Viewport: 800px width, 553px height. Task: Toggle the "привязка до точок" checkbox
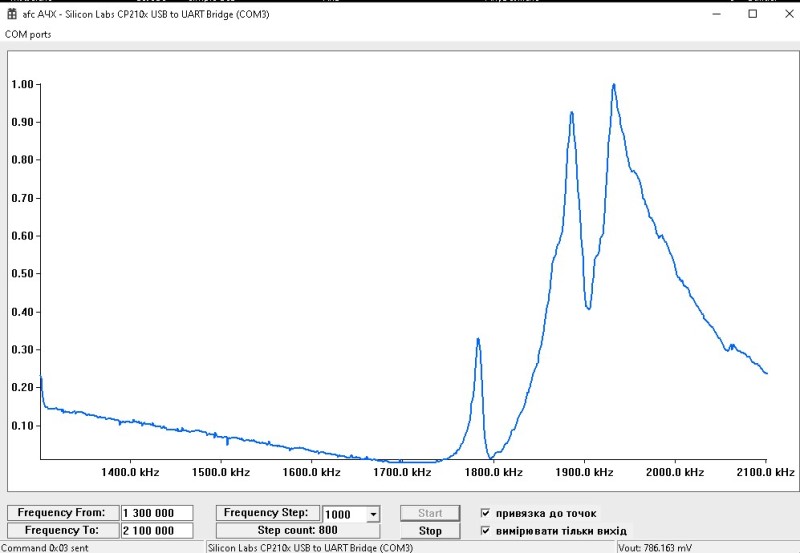click(486, 512)
